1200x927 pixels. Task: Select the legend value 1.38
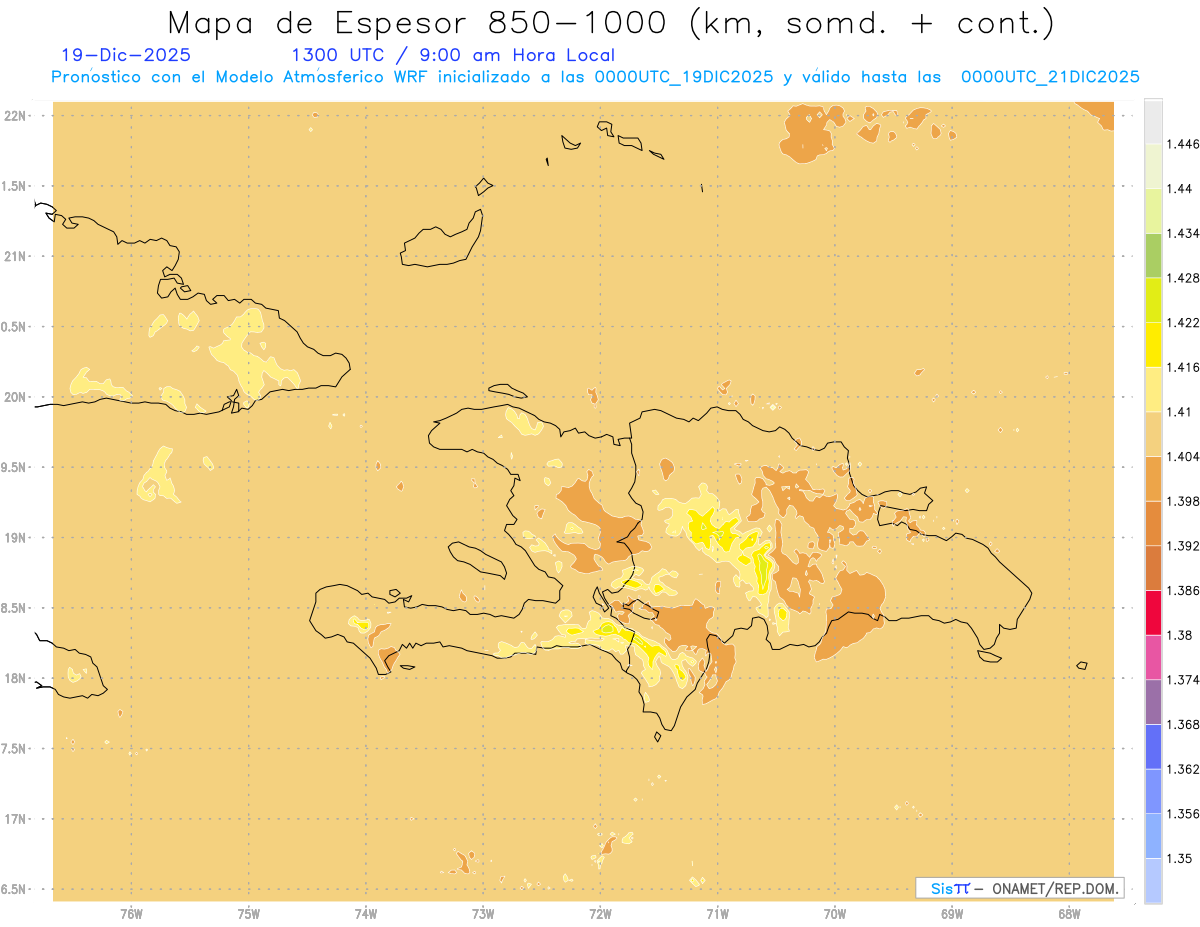click(1180, 635)
